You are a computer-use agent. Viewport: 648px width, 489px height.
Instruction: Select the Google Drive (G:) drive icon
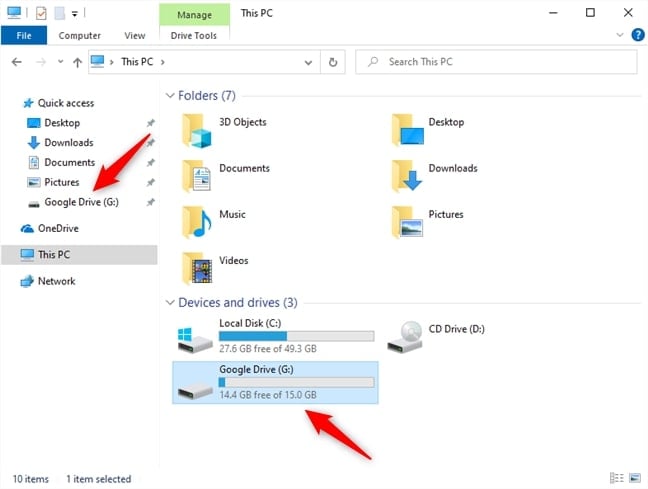pyautogui.click(x=195, y=390)
